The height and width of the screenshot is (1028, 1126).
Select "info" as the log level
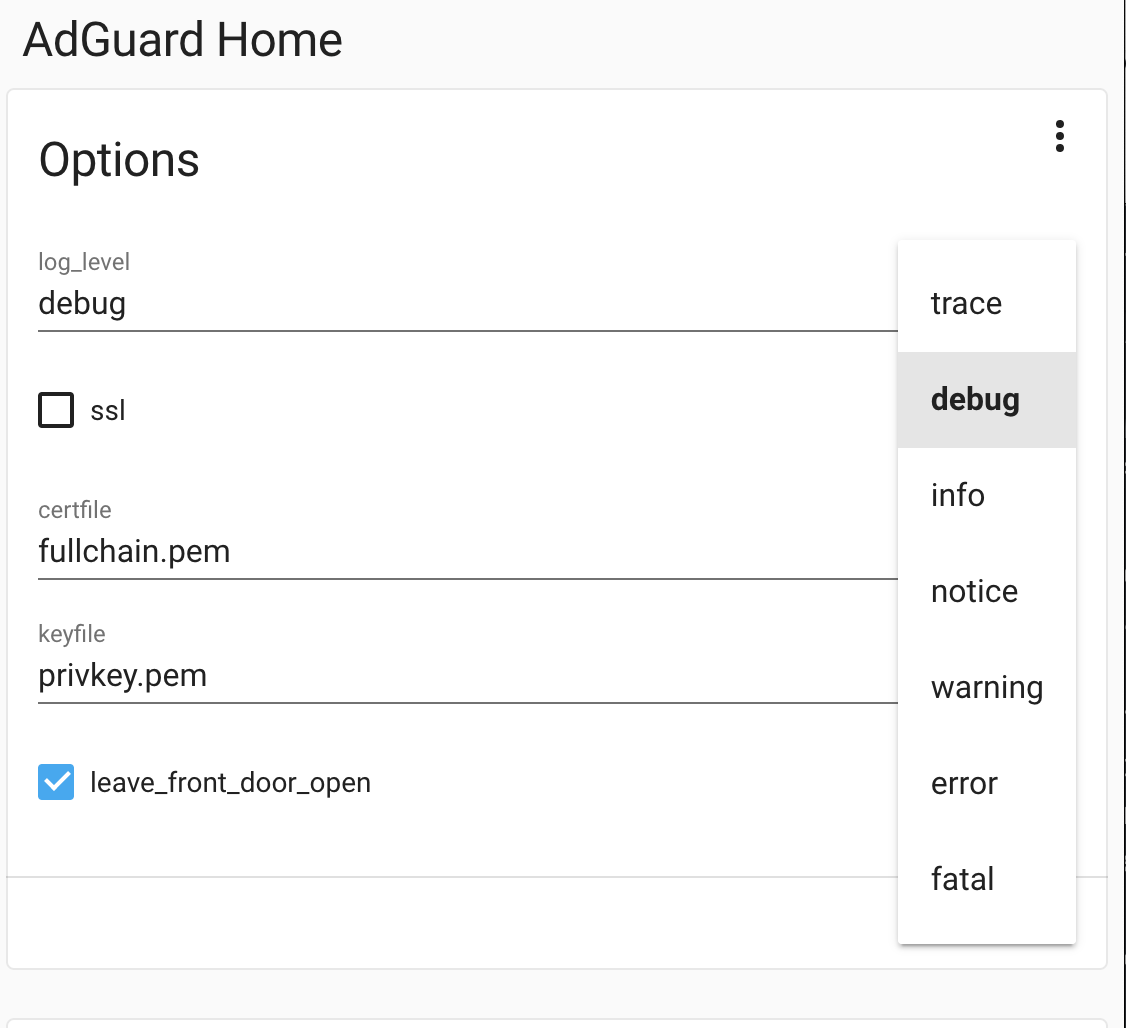[958, 495]
